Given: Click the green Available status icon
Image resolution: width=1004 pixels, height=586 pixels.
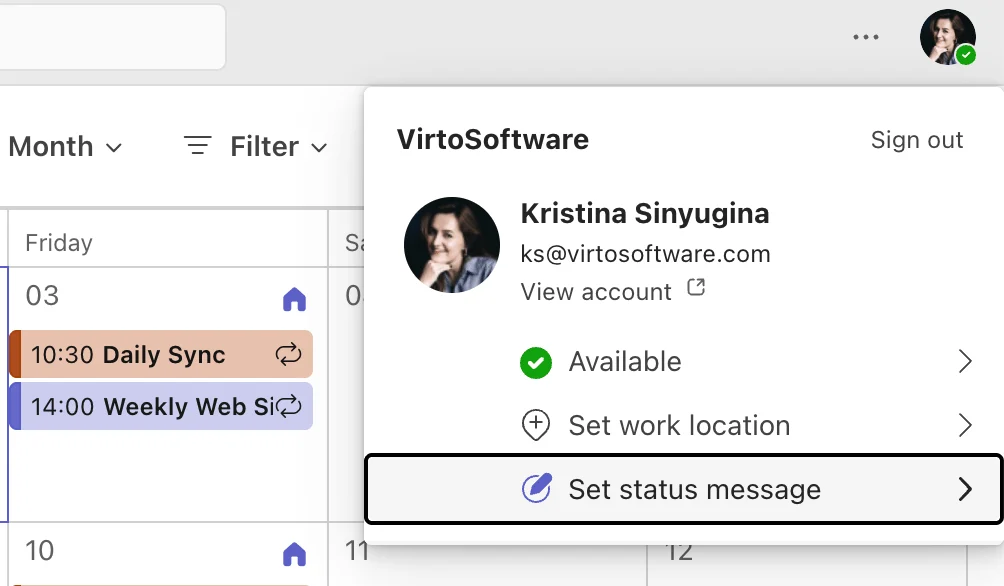Looking at the screenshot, I should [536, 362].
